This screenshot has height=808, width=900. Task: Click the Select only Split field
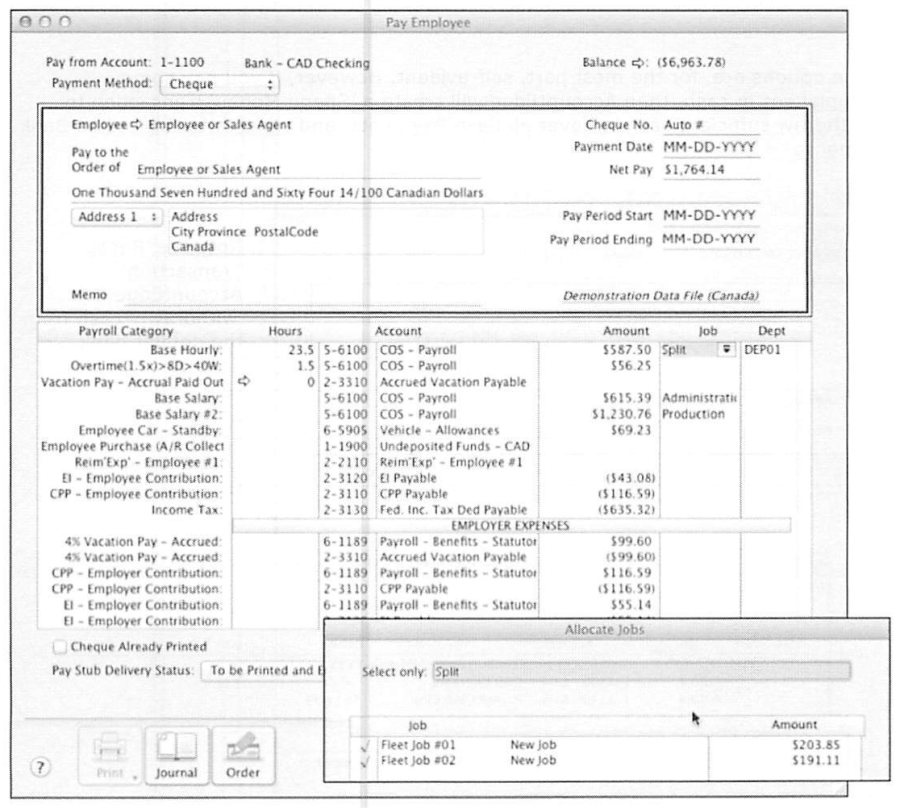coord(641,671)
